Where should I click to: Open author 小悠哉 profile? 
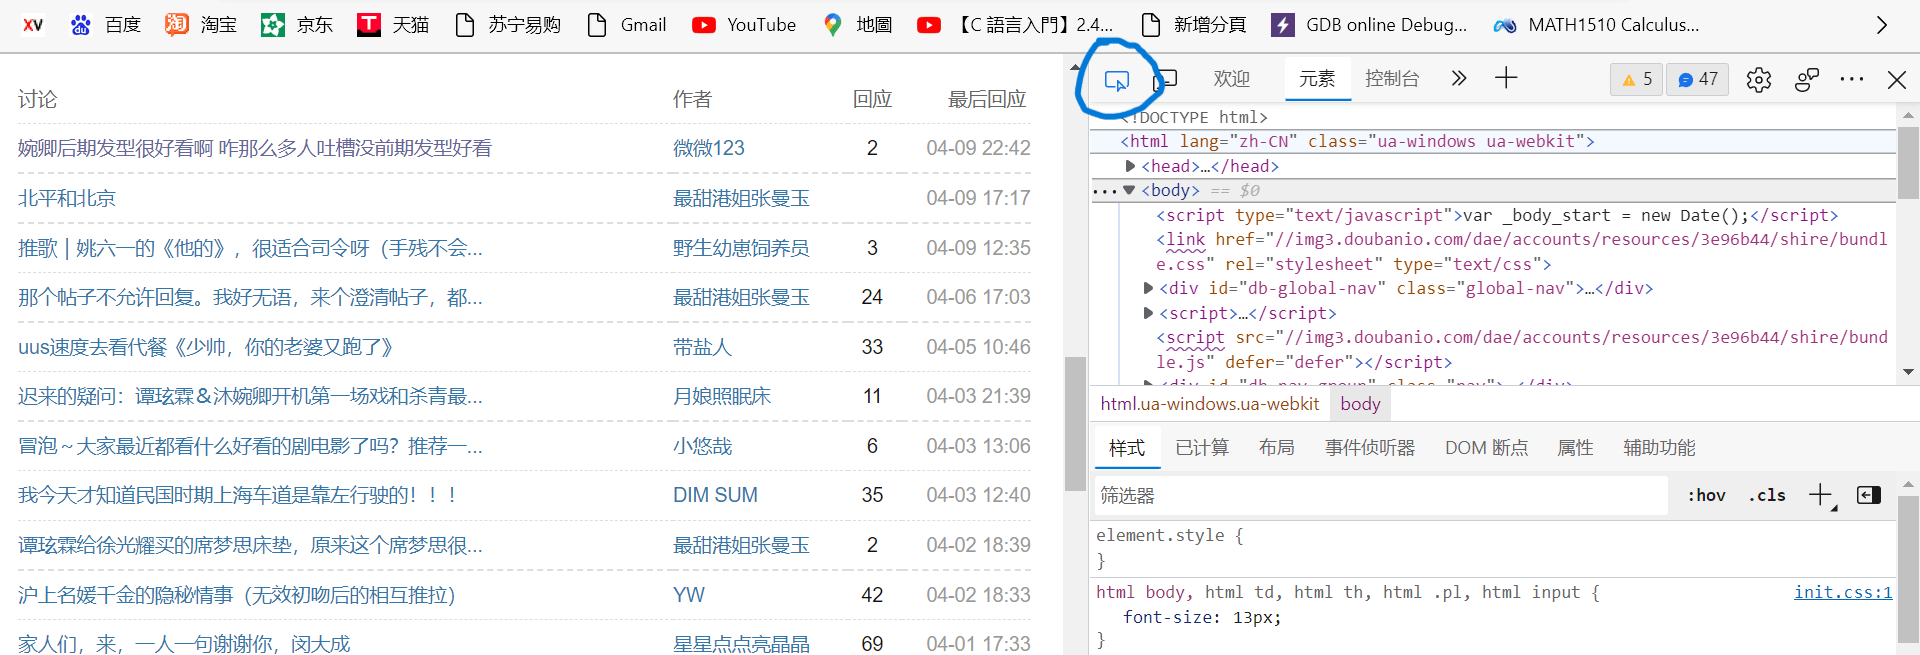tap(703, 446)
